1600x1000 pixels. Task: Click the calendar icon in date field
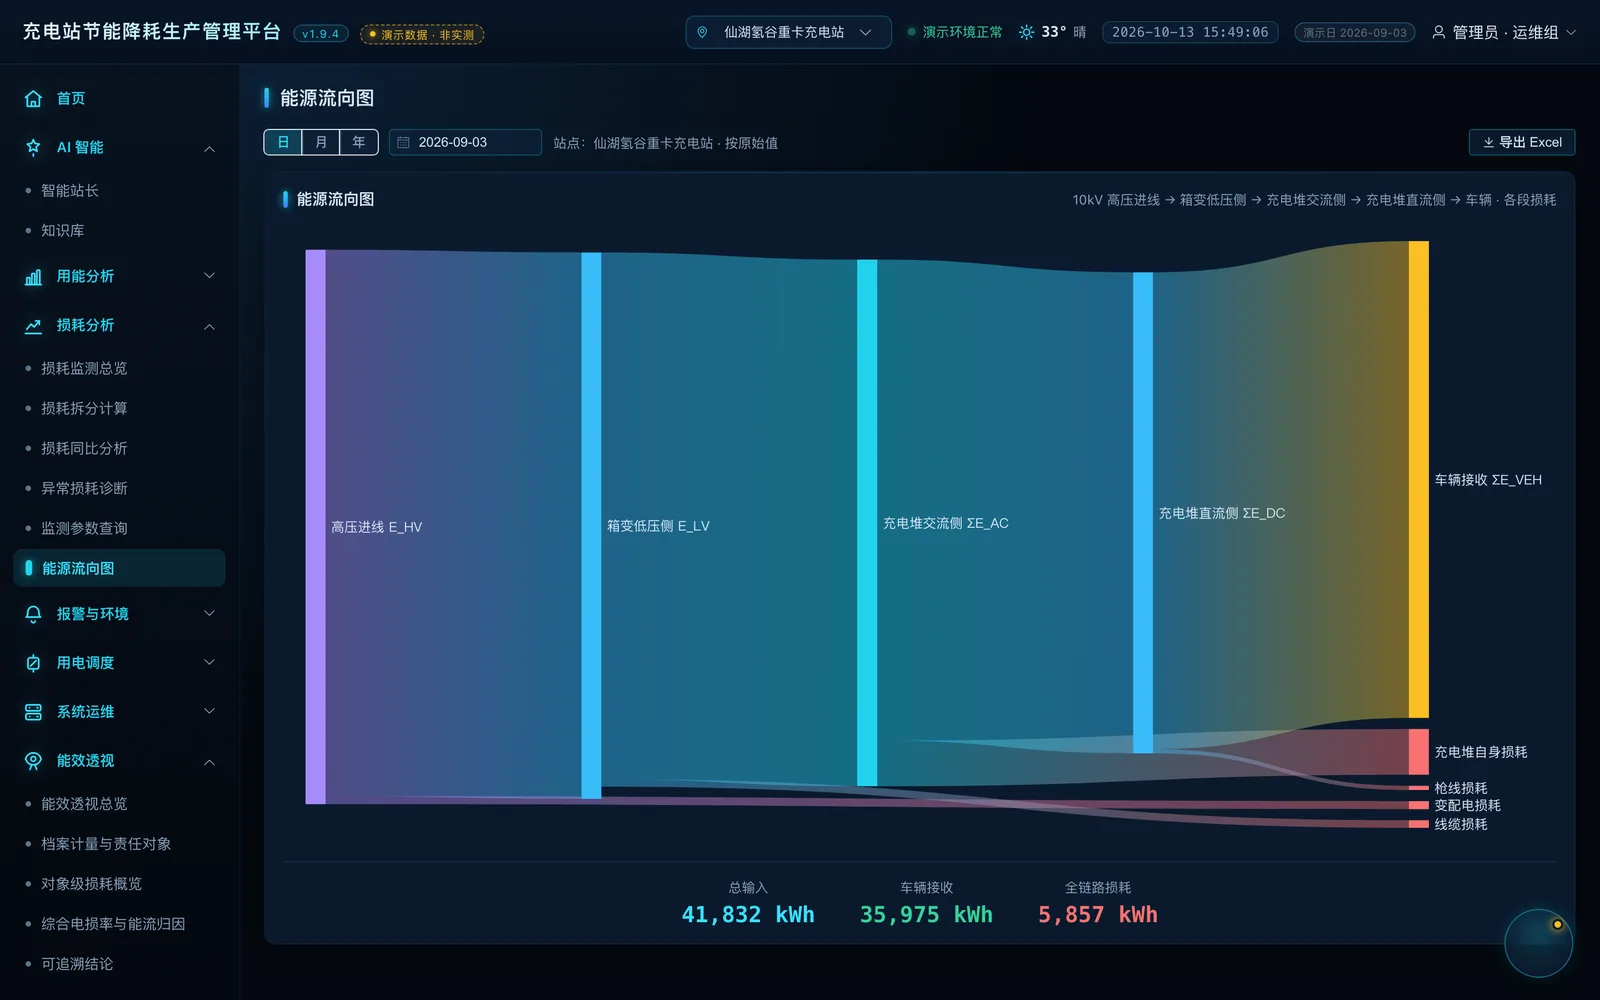[404, 142]
